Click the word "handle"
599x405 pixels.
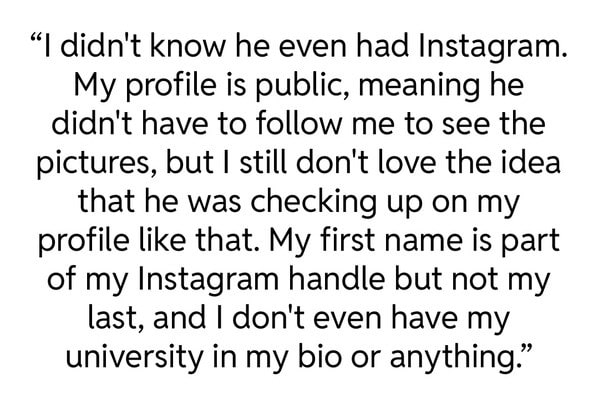coord(337,279)
